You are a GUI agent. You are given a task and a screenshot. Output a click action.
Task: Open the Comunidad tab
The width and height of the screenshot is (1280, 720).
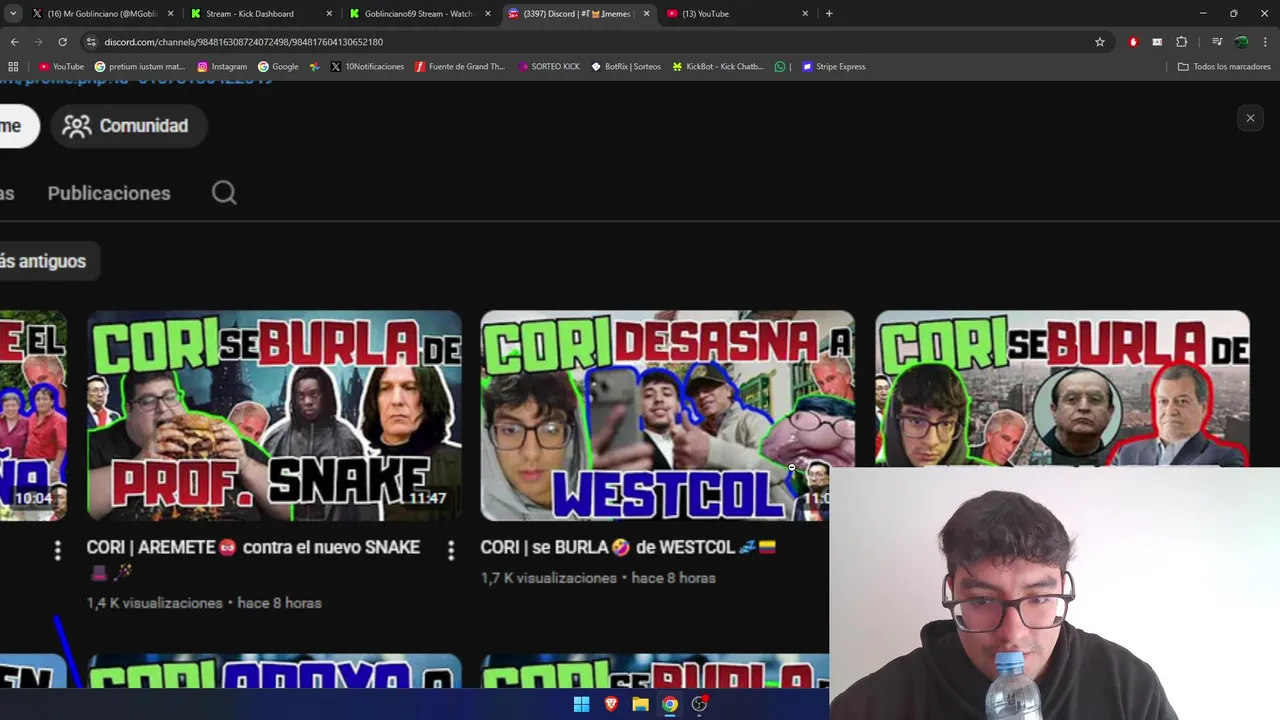pos(128,126)
